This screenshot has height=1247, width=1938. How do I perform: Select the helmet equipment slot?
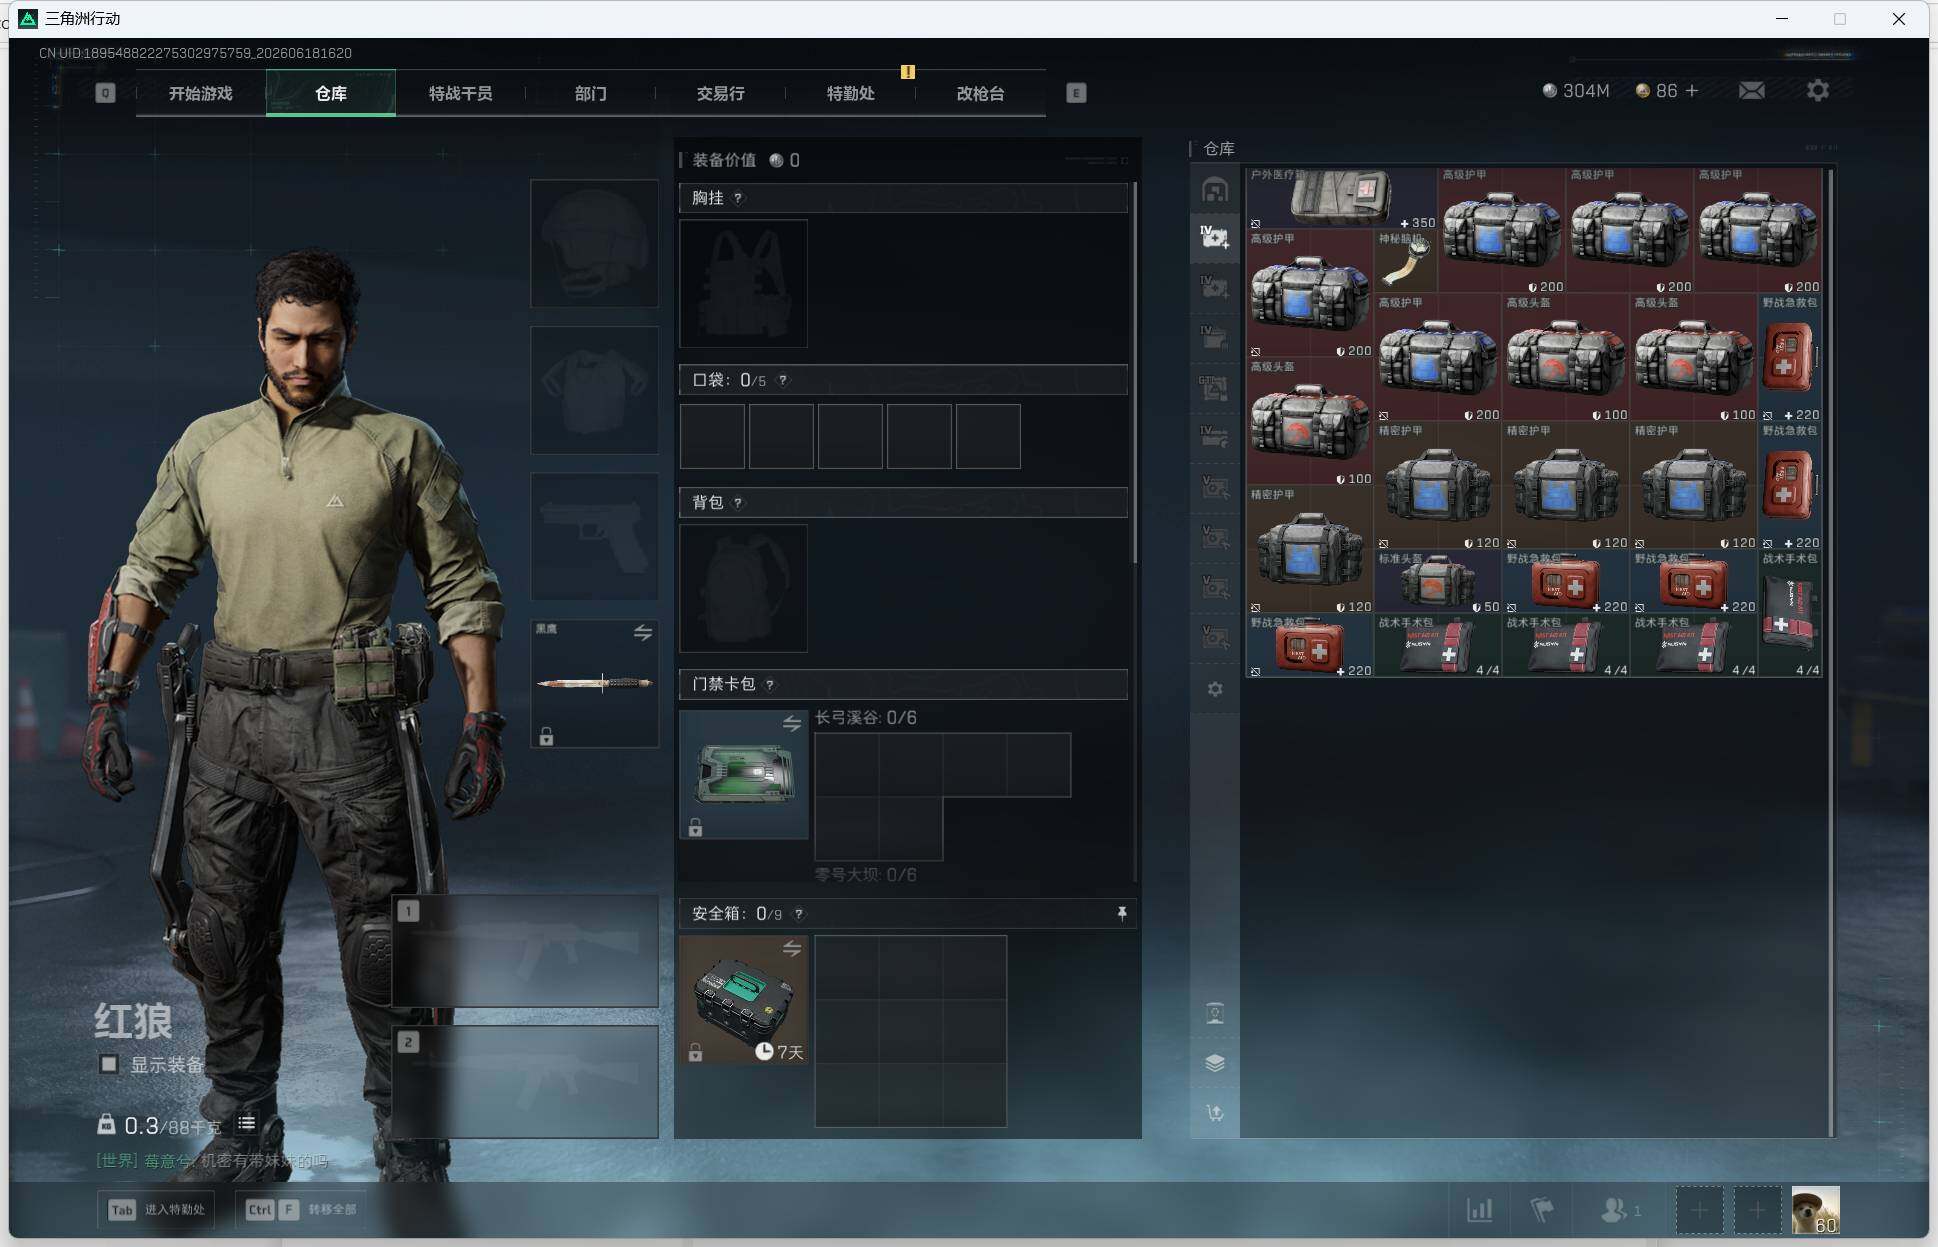pyautogui.click(x=594, y=243)
